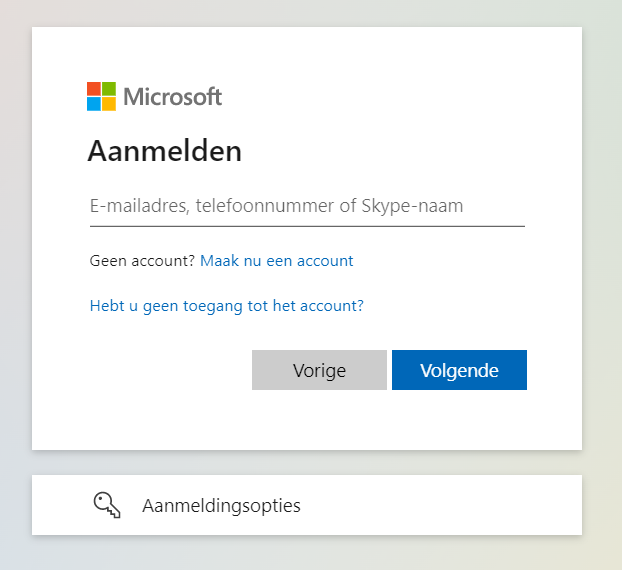This screenshot has width=622, height=570.
Task: Click the yellow square in Microsoft logo
Action: click(x=108, y=103)
